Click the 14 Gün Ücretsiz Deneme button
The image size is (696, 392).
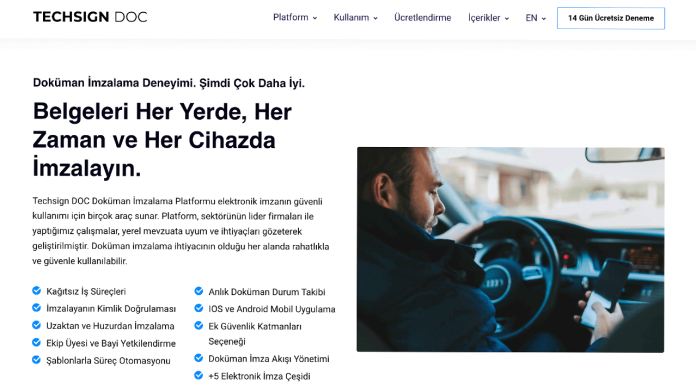[611, 18]
